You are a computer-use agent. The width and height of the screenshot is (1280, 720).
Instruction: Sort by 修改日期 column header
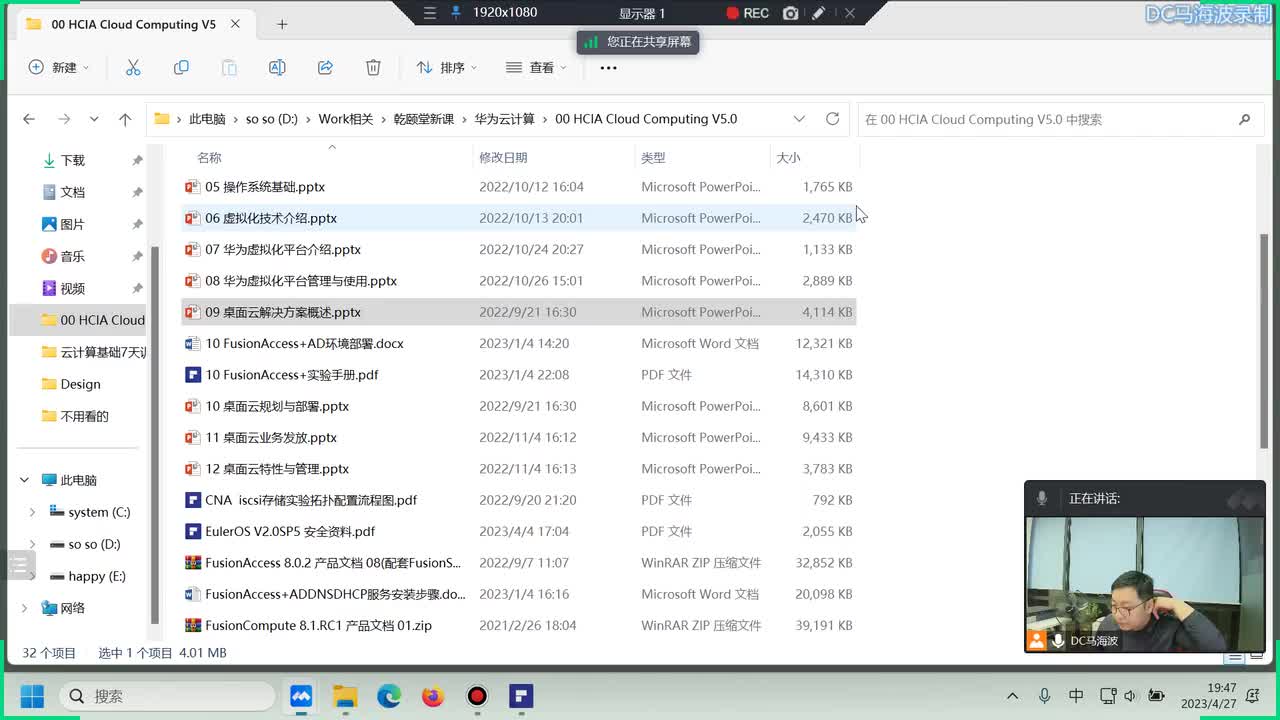pos(503,157)
